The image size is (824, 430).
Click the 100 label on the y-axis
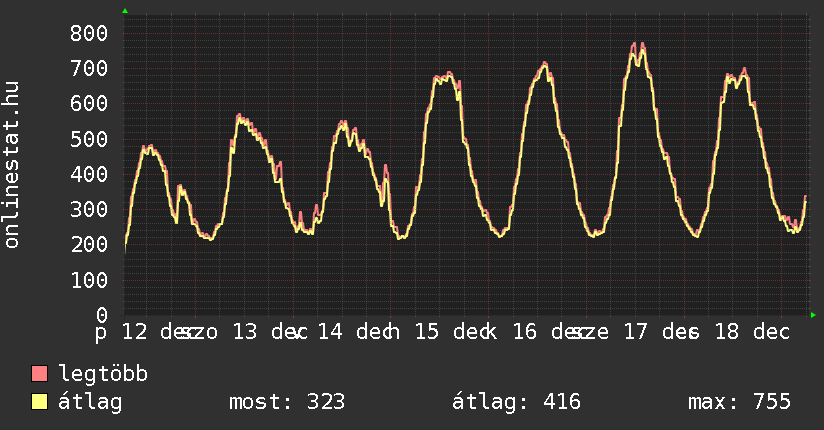88,280
